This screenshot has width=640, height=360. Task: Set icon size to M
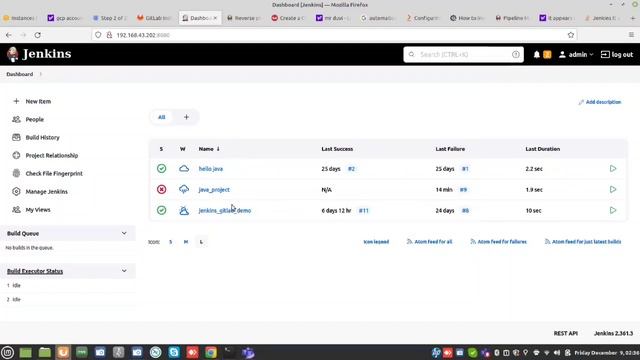(x=186, y=242)
